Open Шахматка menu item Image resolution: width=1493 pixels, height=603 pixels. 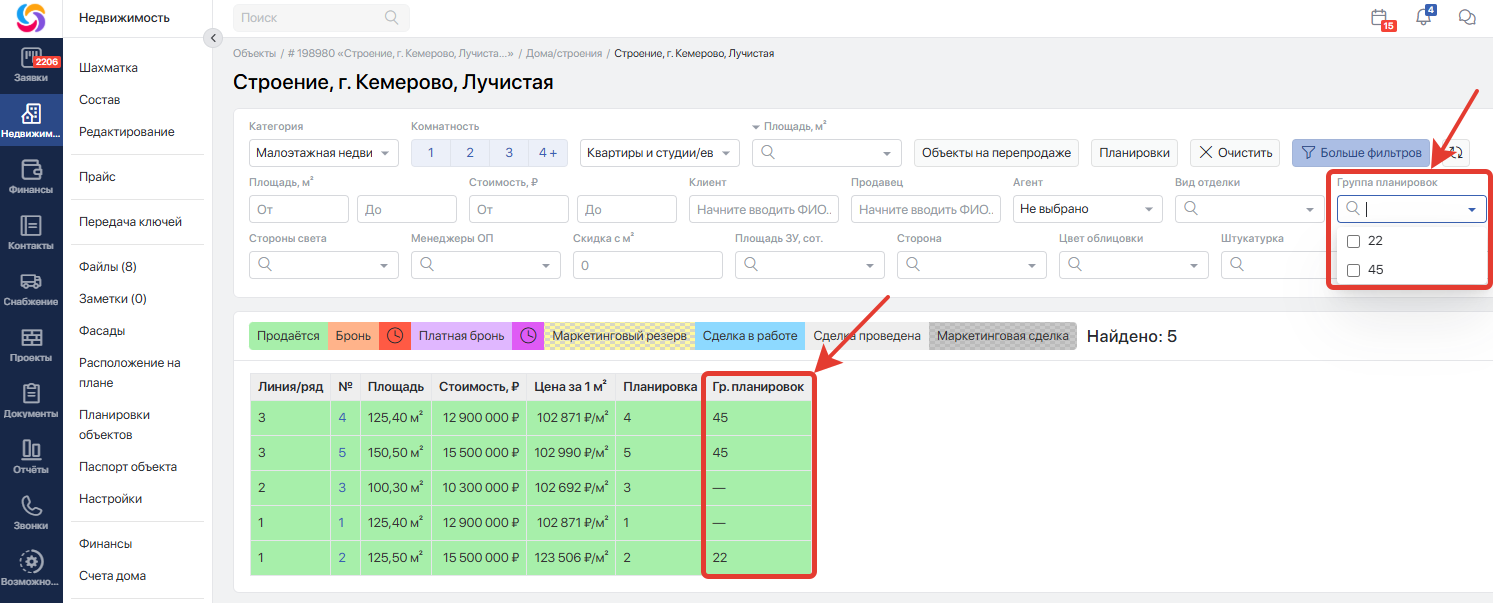(x=108, y=68)
